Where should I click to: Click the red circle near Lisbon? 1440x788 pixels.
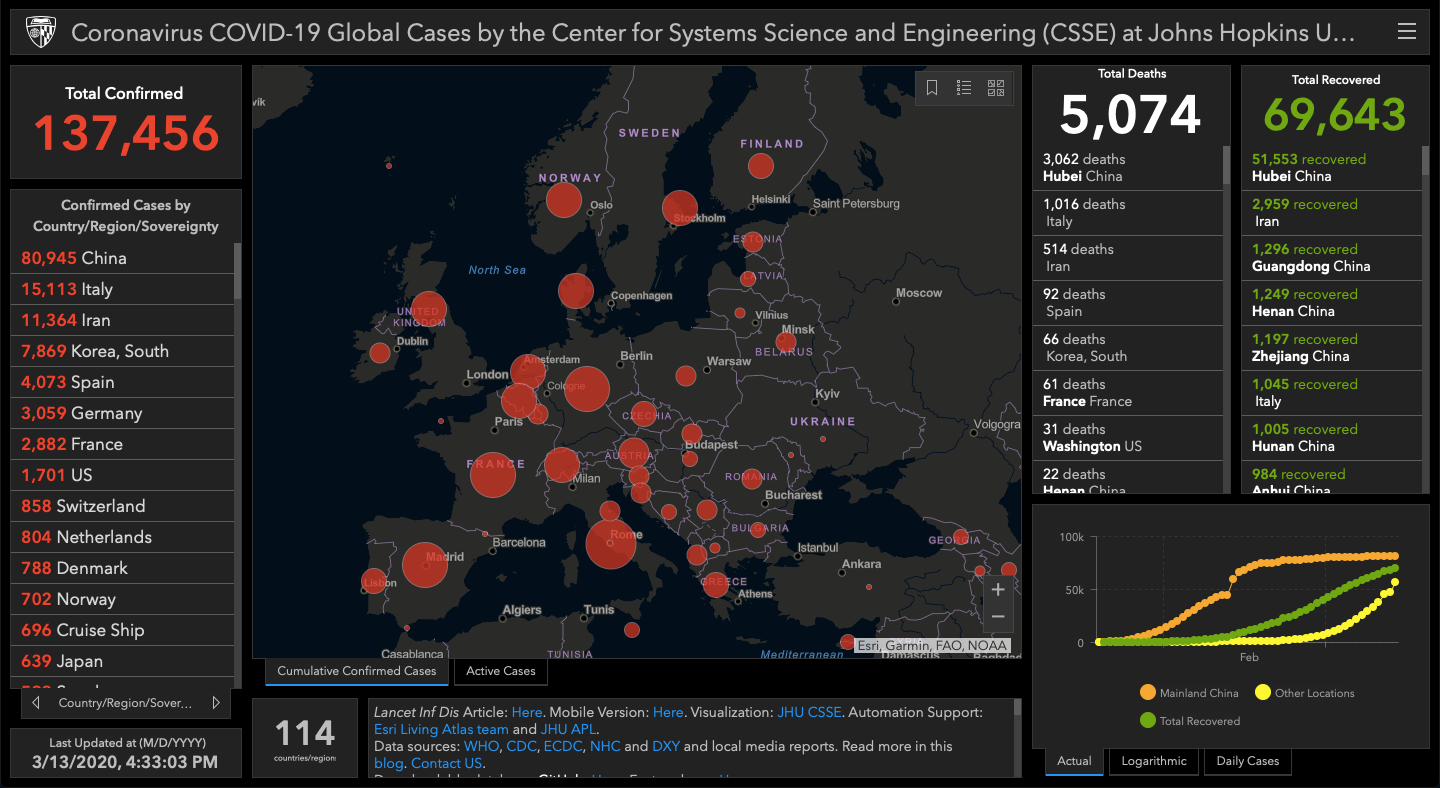pyautogui.click(x=374, y=581)
